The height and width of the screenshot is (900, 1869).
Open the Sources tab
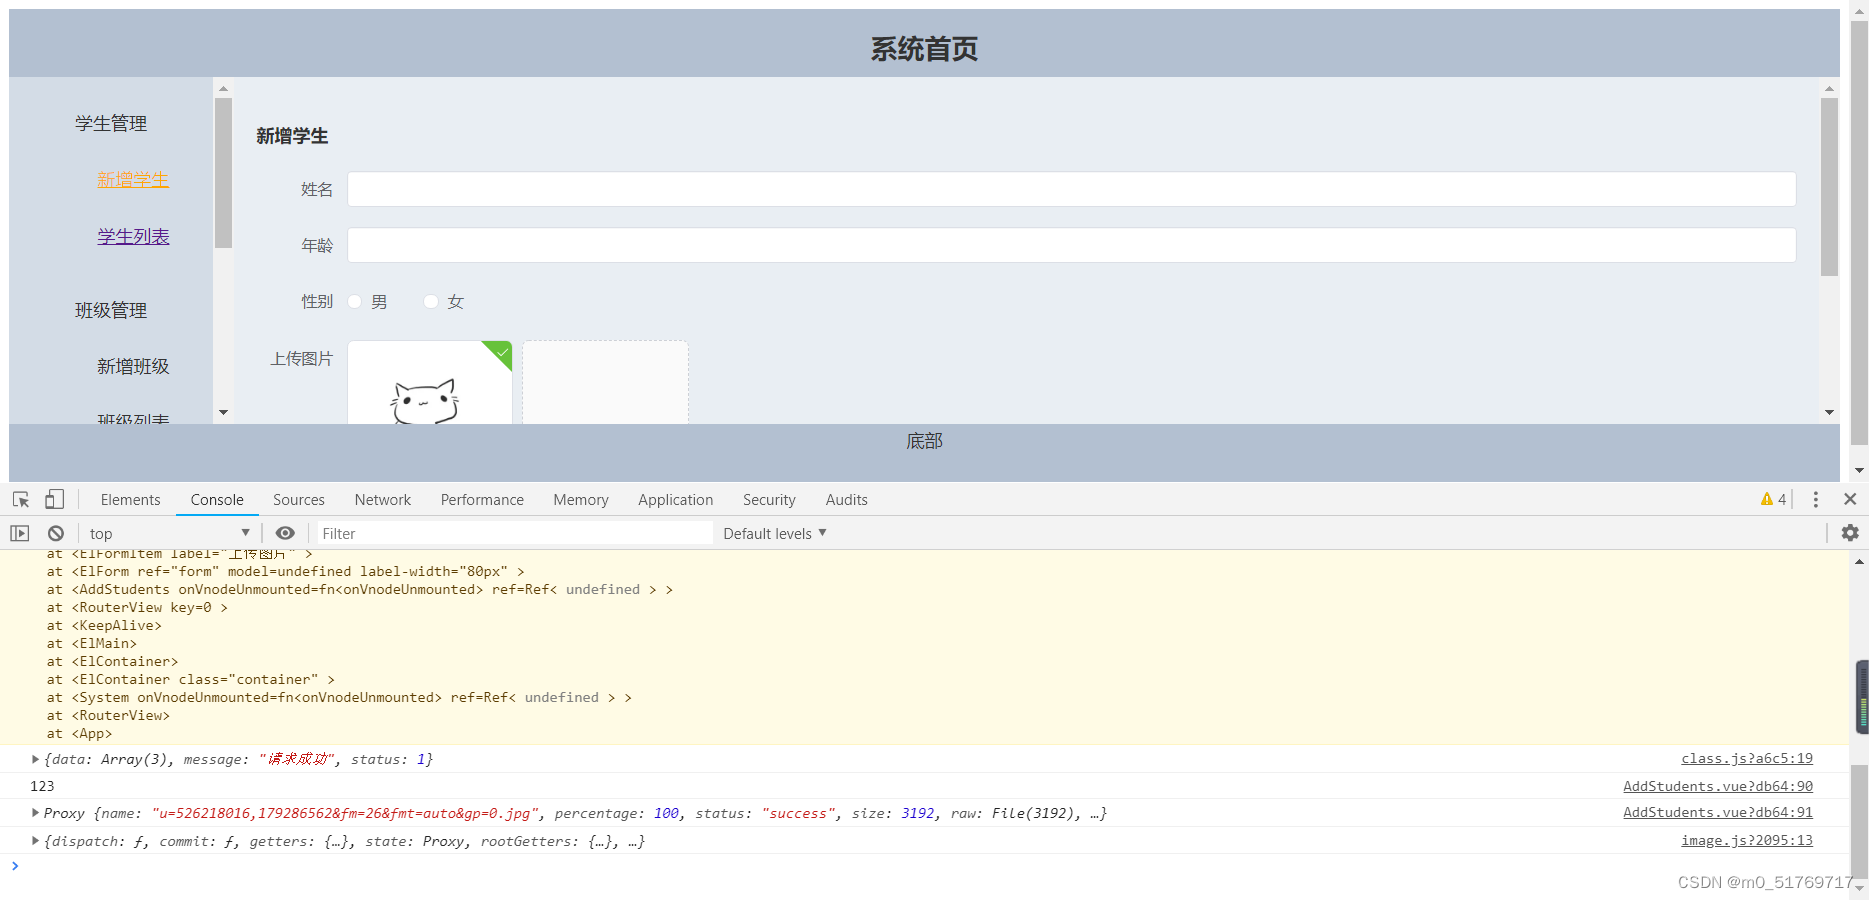[x=299, y=499]
